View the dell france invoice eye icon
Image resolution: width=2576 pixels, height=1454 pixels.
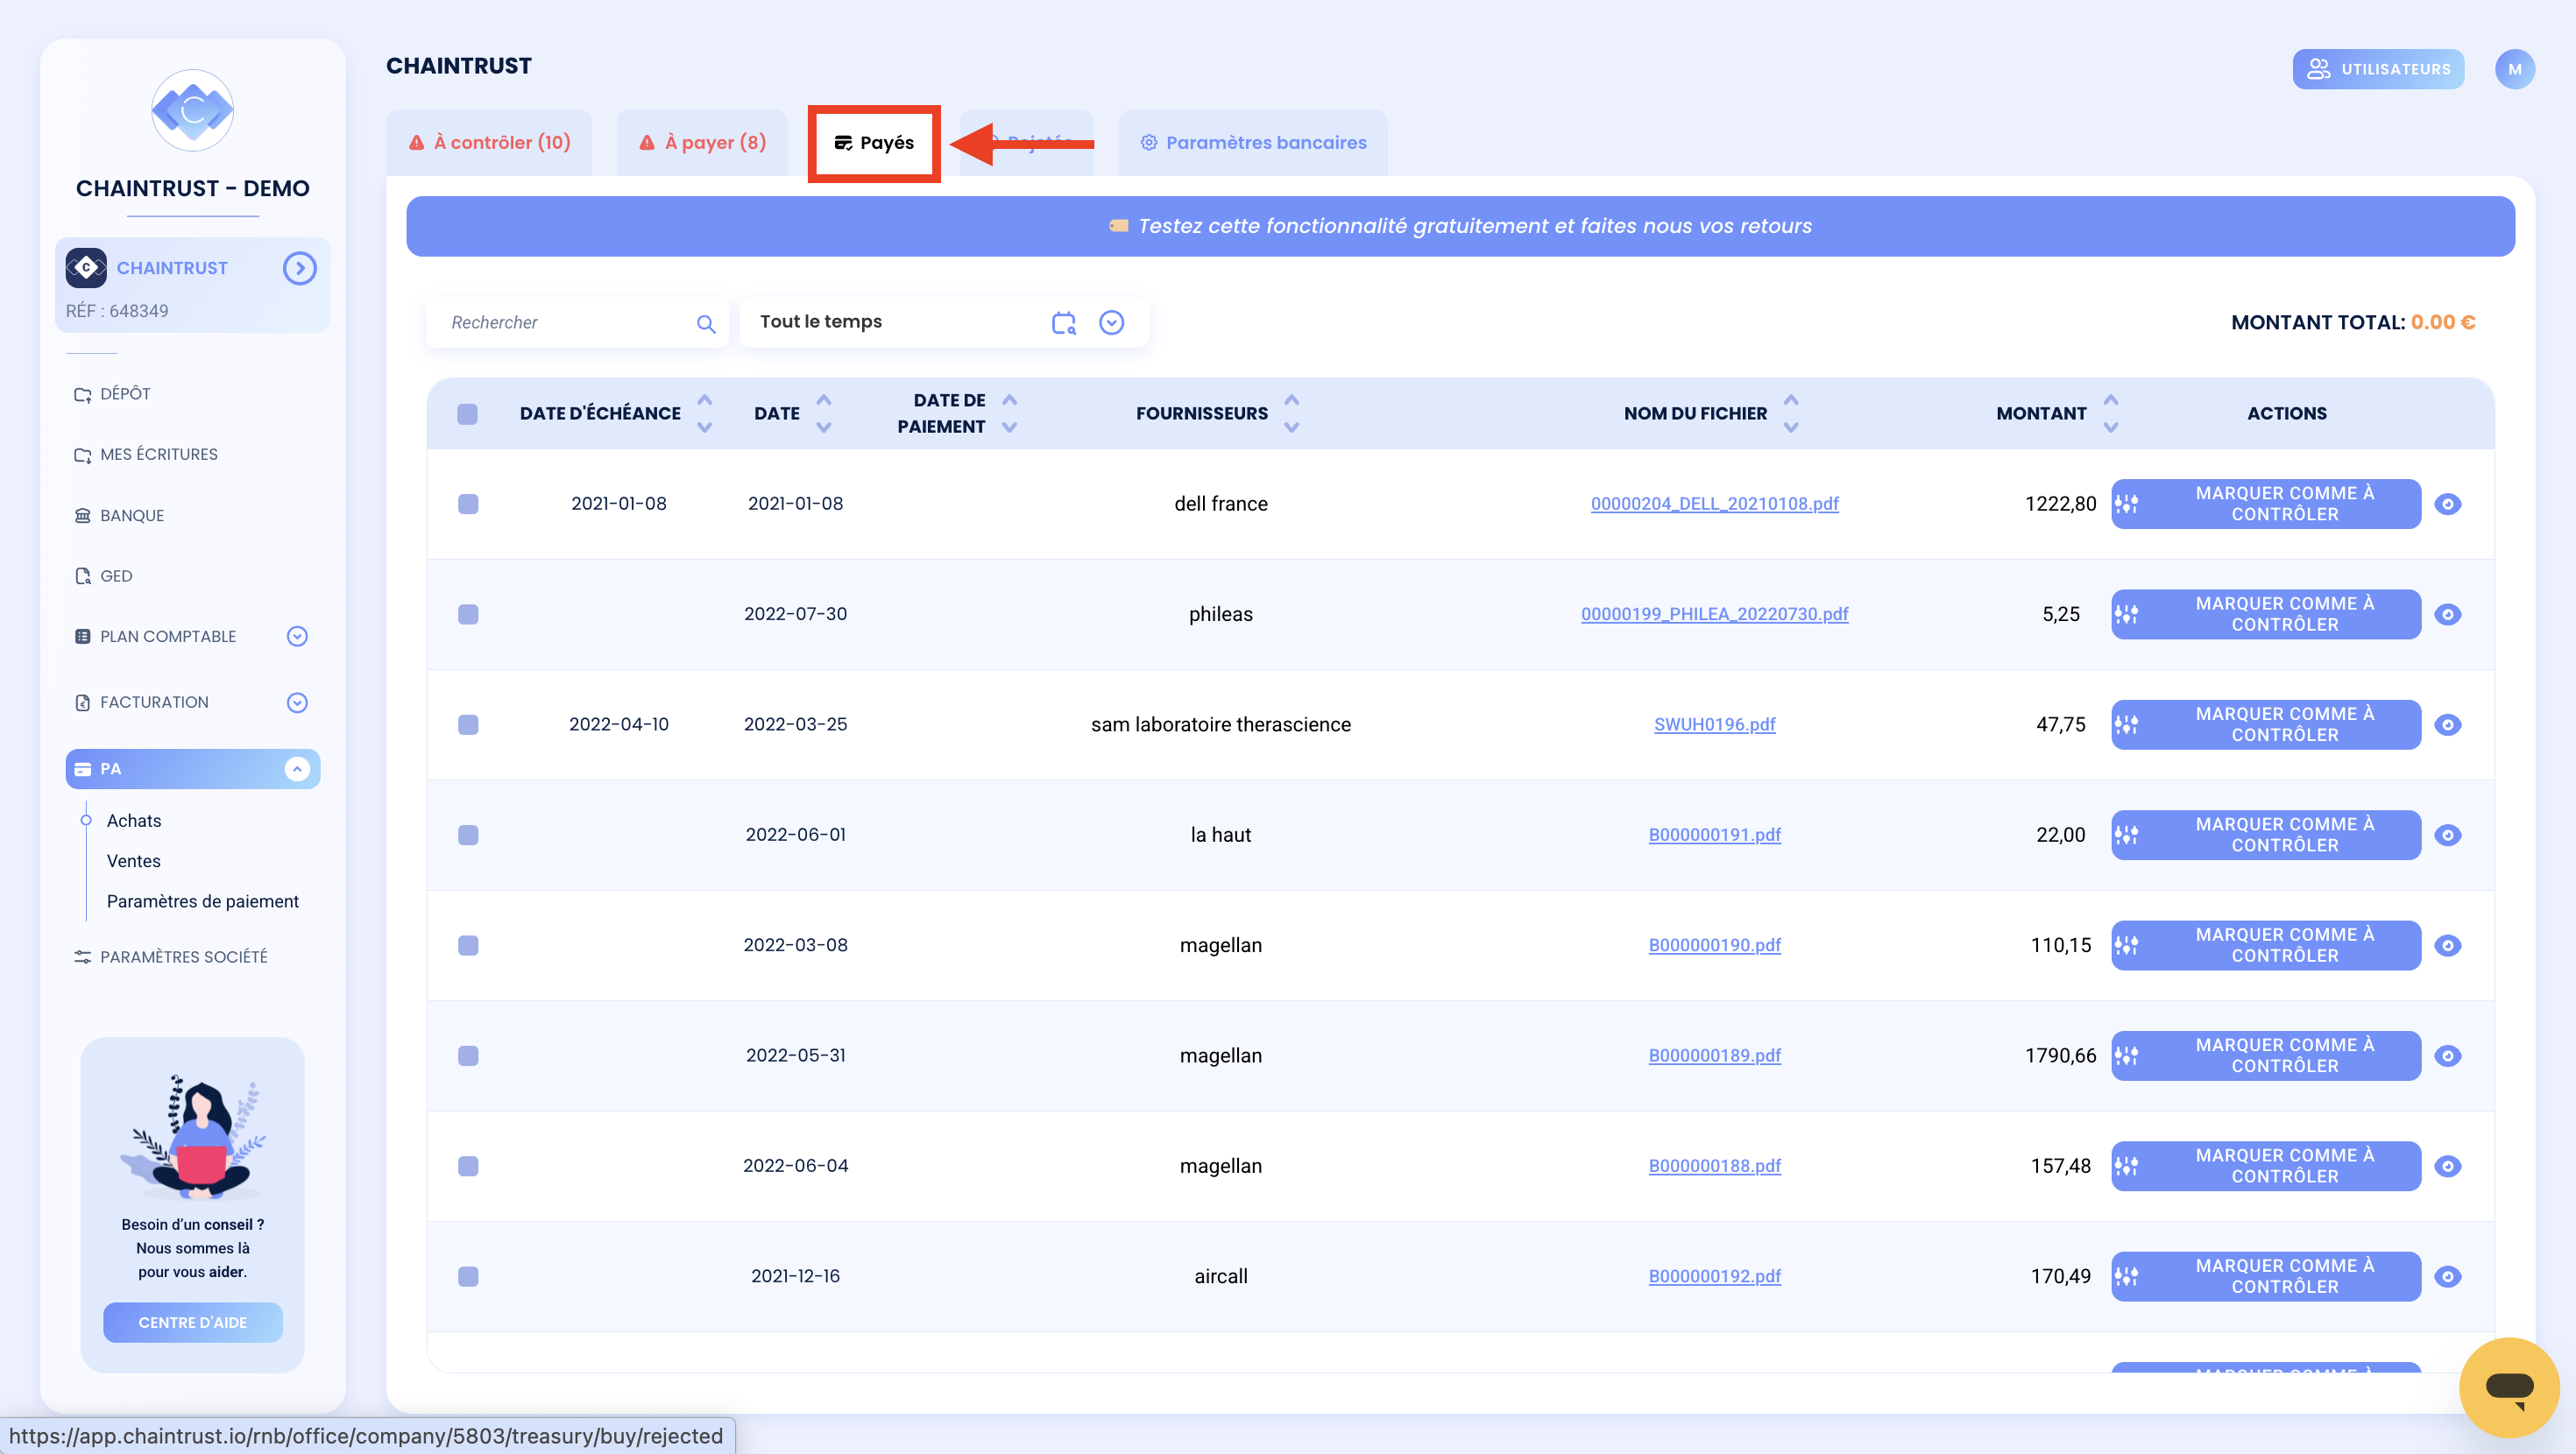(2447, 503)
